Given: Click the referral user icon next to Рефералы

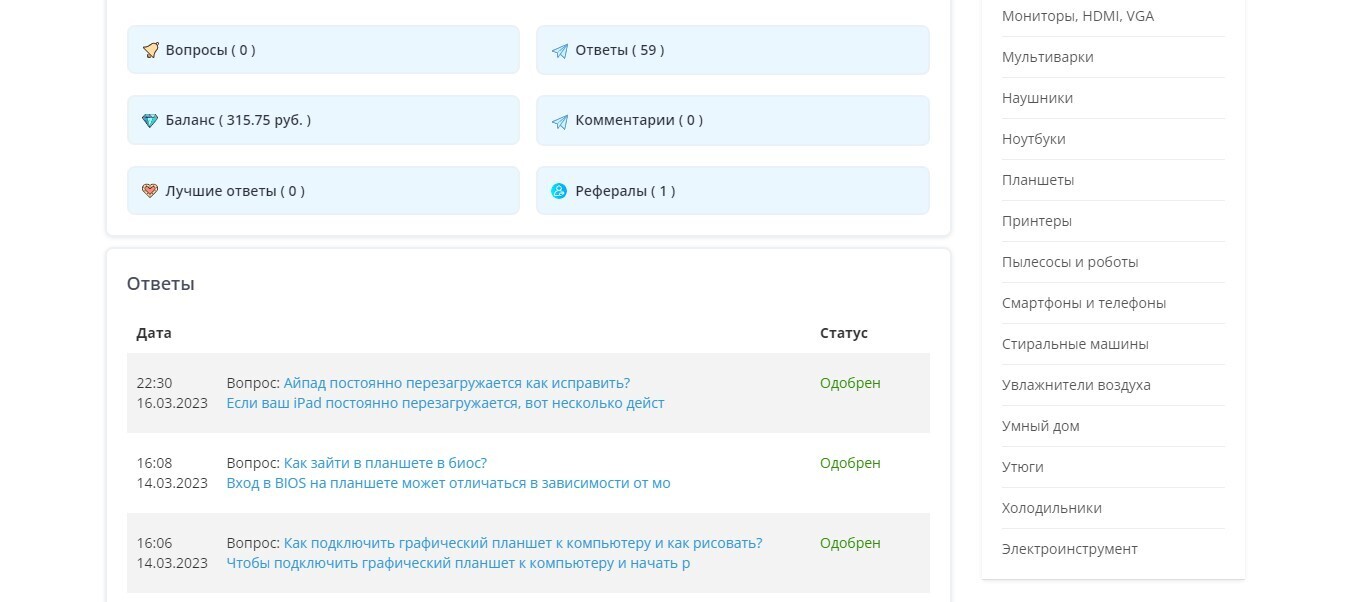Looking at the screenshot, I should click(x=560, y=190).
